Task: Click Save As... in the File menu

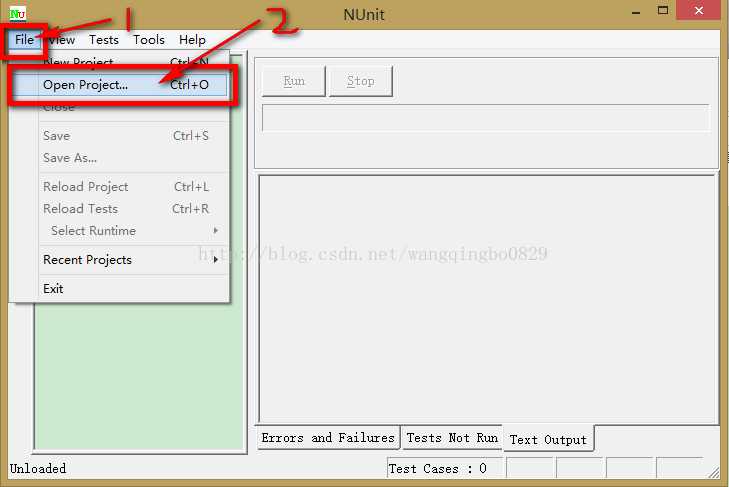Action: coord(120,158)
